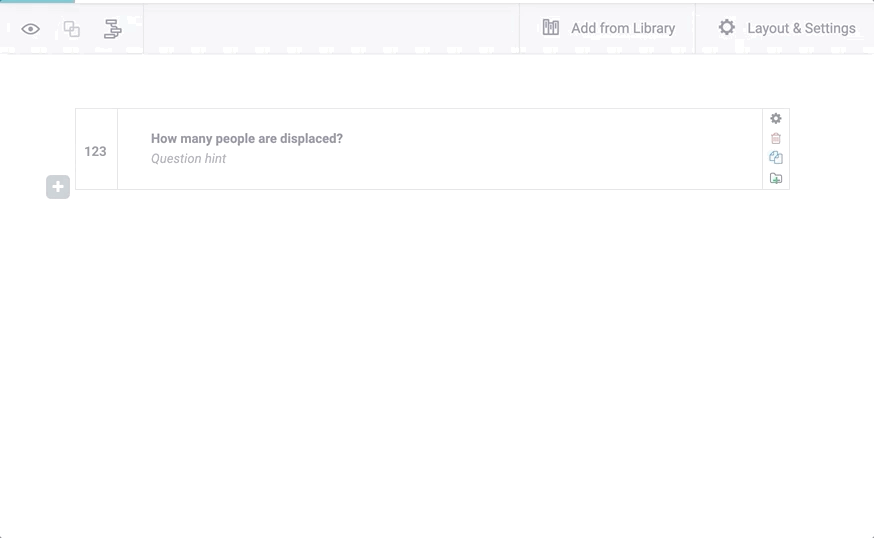Viewport: 874px width, 538px height.
Task: Add the question to library
Action: (x=776, y=179)
